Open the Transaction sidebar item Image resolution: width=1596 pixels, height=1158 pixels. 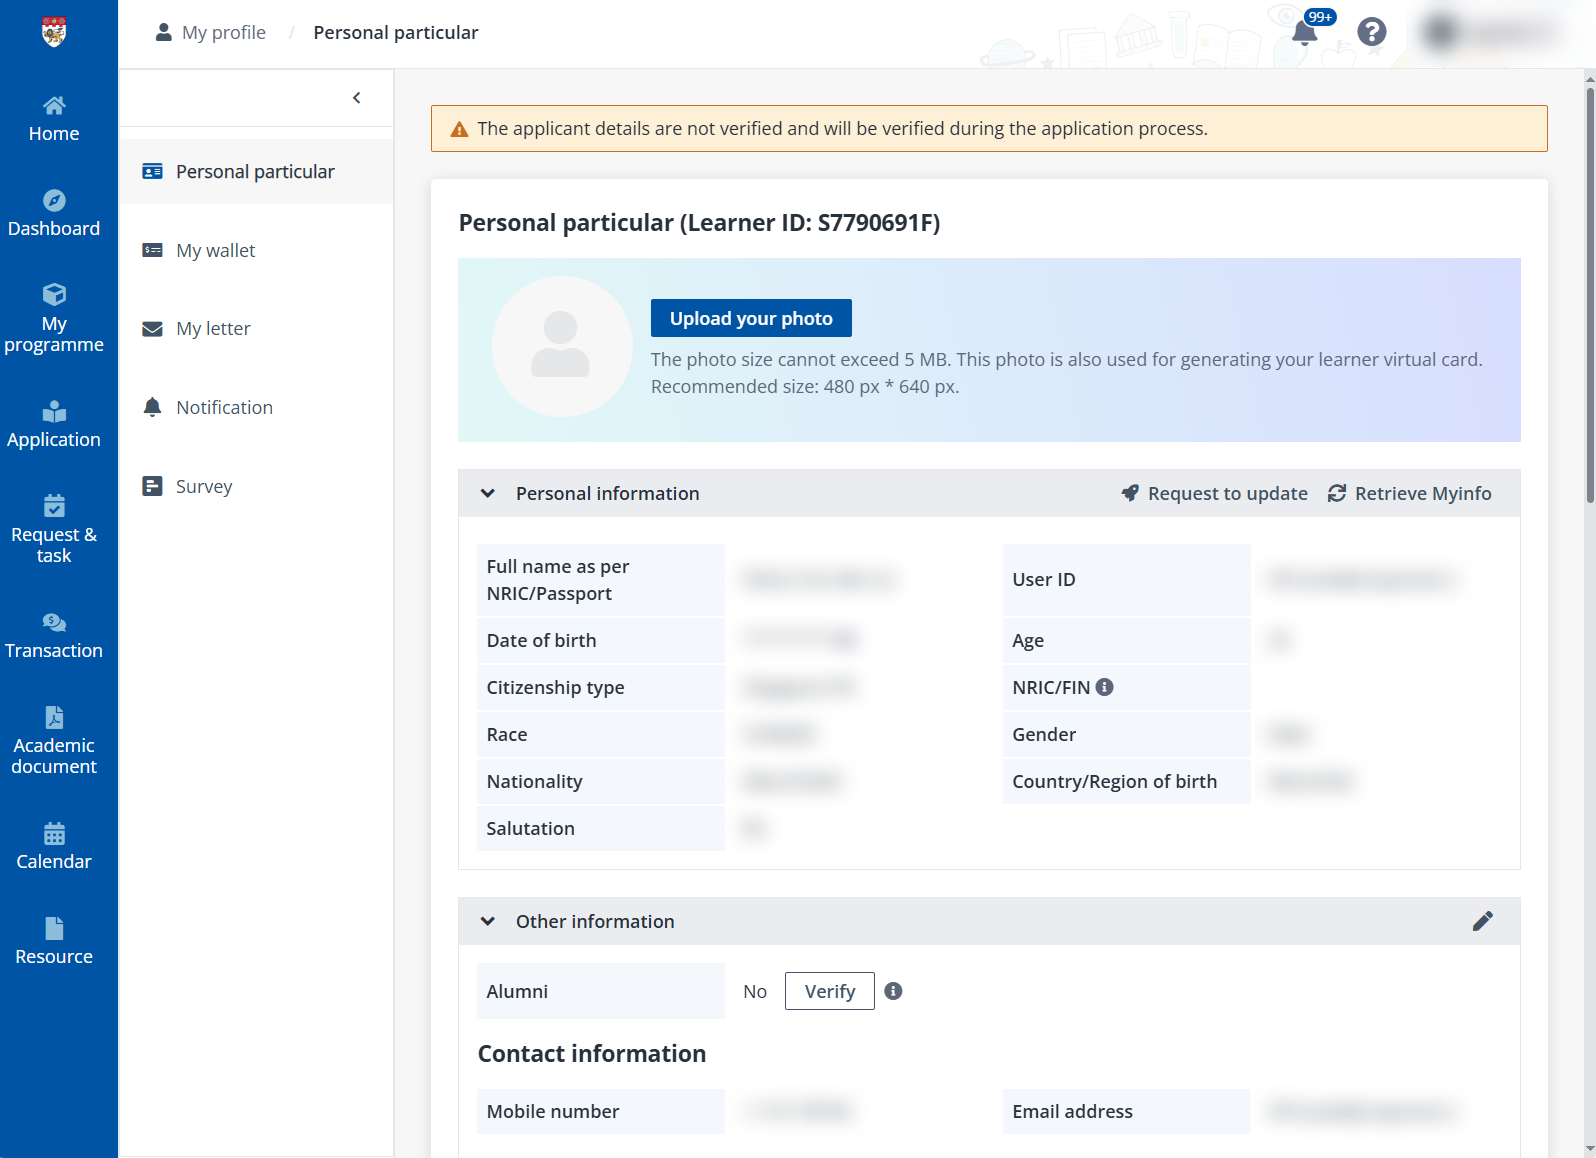coord(54,636)
